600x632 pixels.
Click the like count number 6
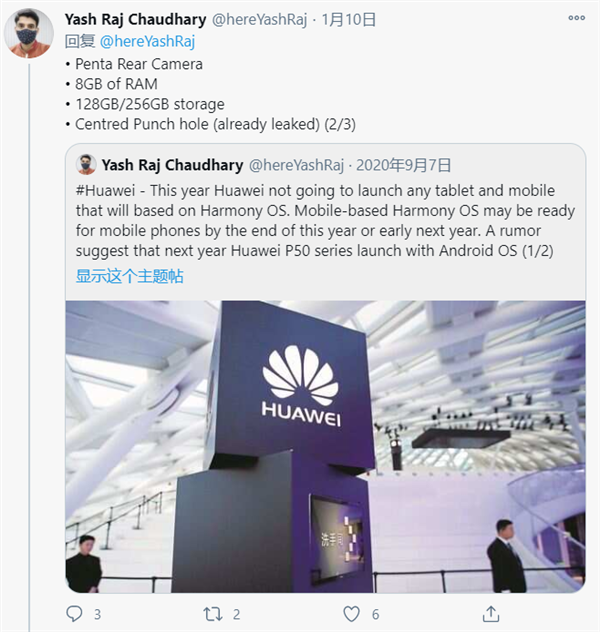coord(374,613)
